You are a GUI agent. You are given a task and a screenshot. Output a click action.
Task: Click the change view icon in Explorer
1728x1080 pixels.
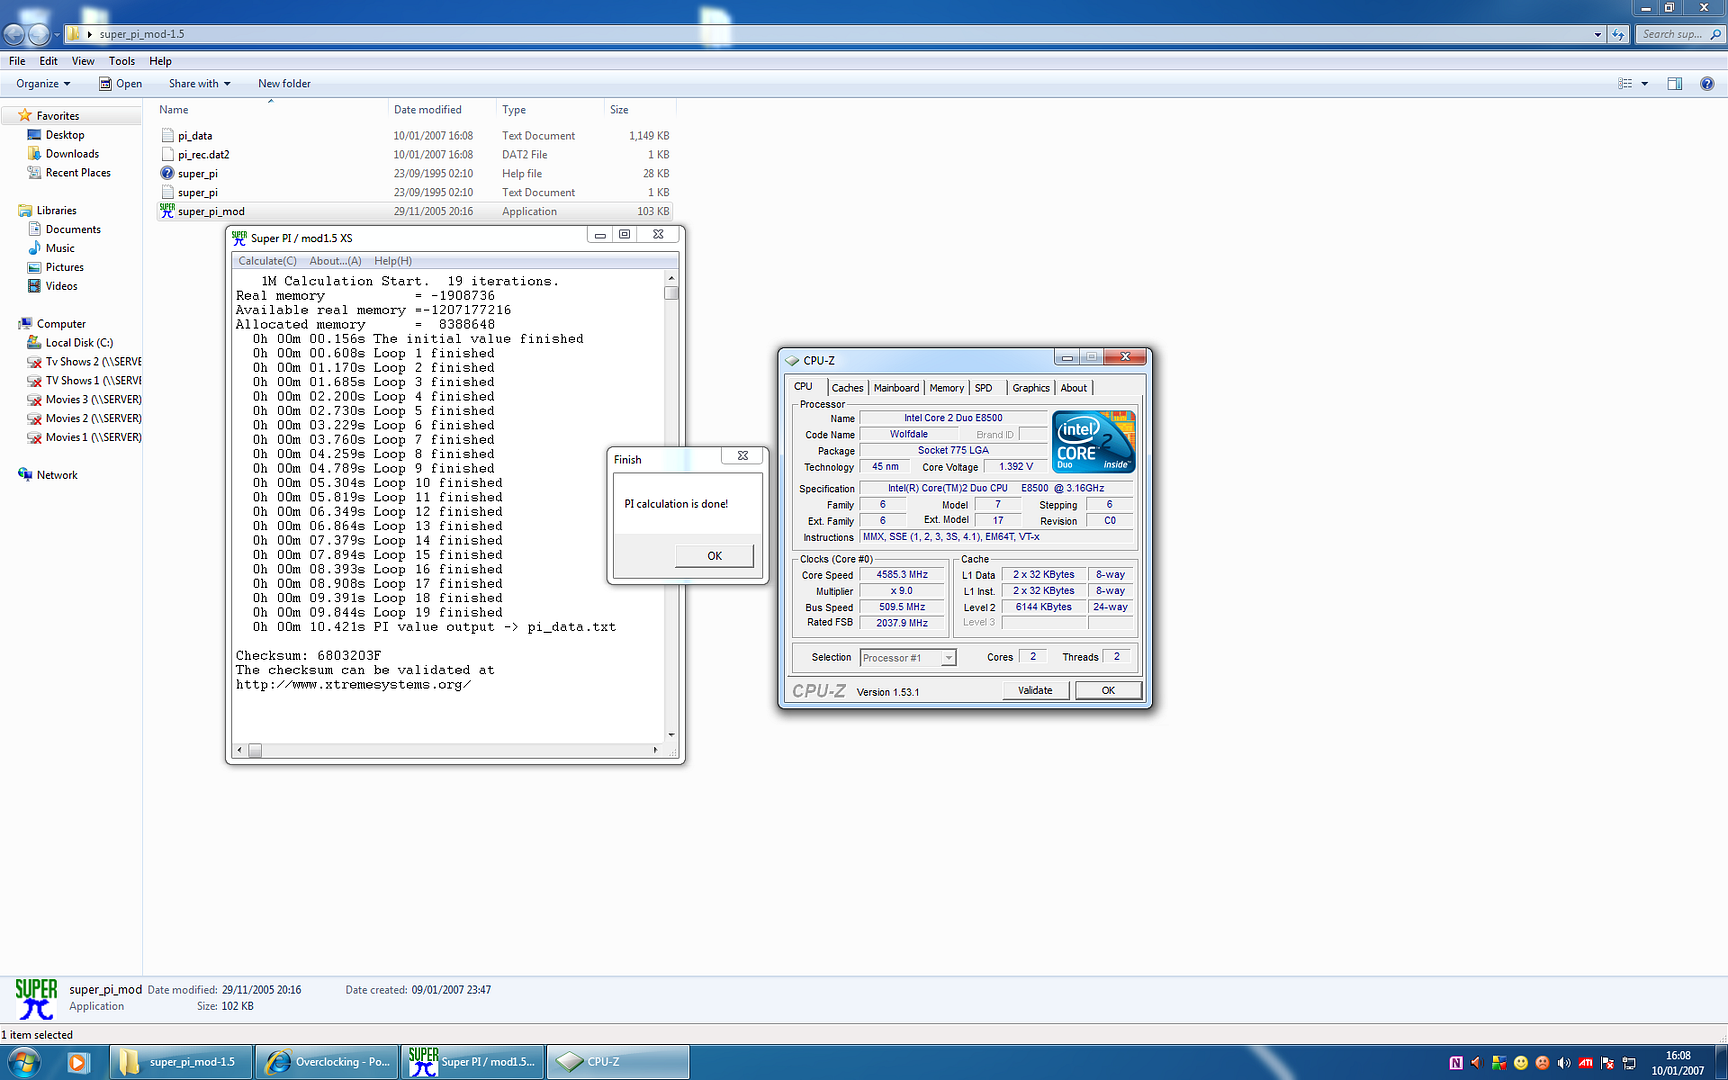click(x=1625, y=84)
